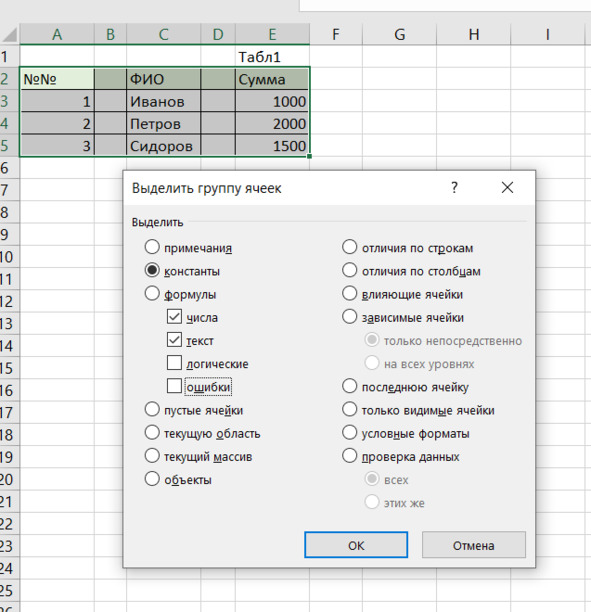Viewport: 591px width, 612px height.
Task: Click the select-all corner triangle of sheet
Action: coord(10,34)
